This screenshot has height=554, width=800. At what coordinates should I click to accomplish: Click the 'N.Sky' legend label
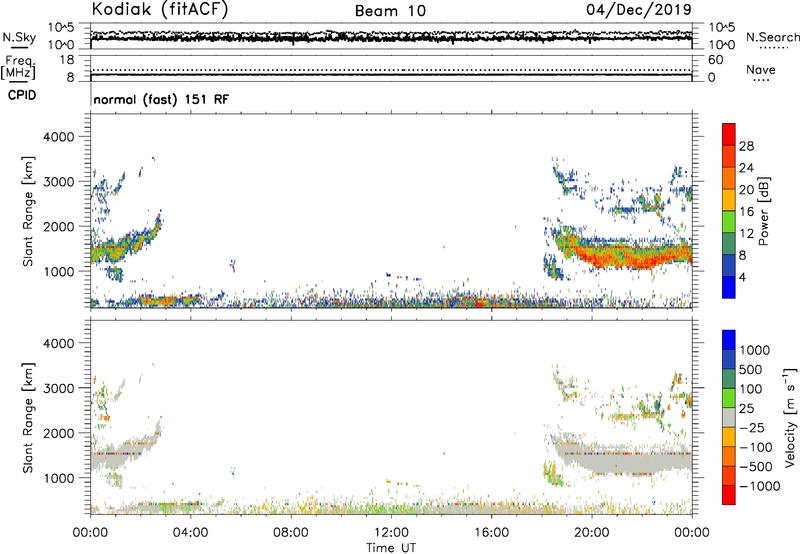pyautogui.click(x=19, y=38)
